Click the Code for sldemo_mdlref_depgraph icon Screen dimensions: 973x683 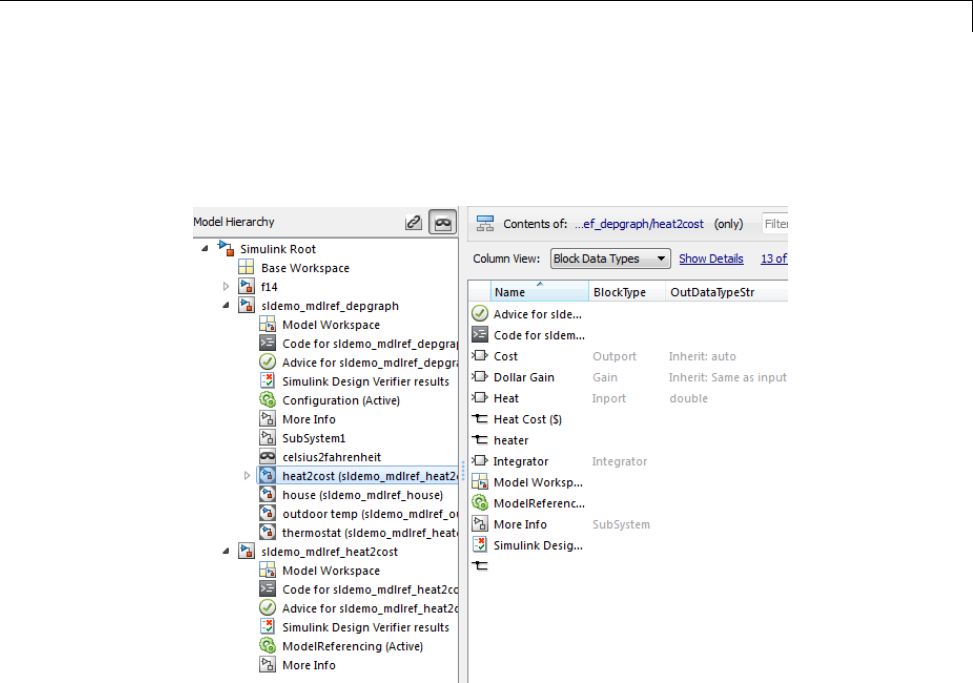coord(267,343)
